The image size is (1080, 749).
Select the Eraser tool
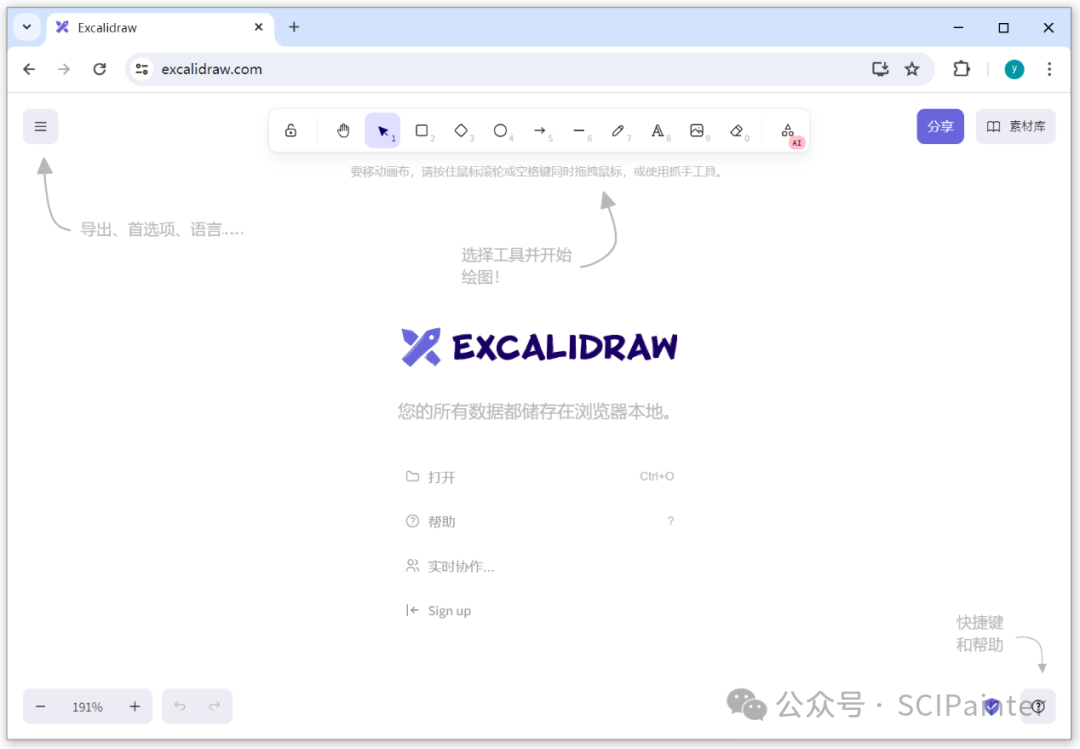pyautogui.click(x=737, y=130)
